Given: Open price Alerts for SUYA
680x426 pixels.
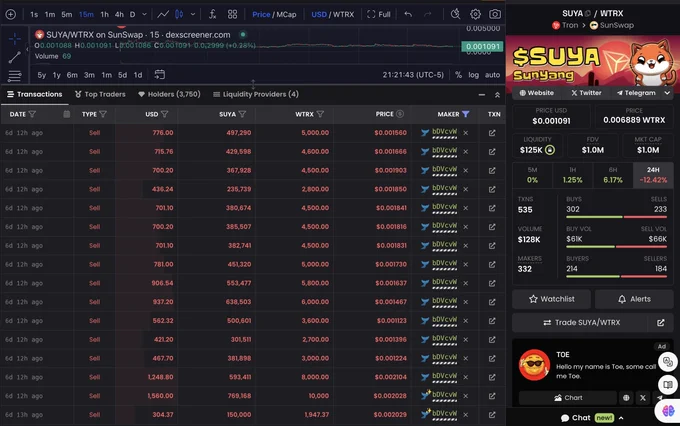Looking at the screenshot, I should pyautogui.click(x=634, y=299).
